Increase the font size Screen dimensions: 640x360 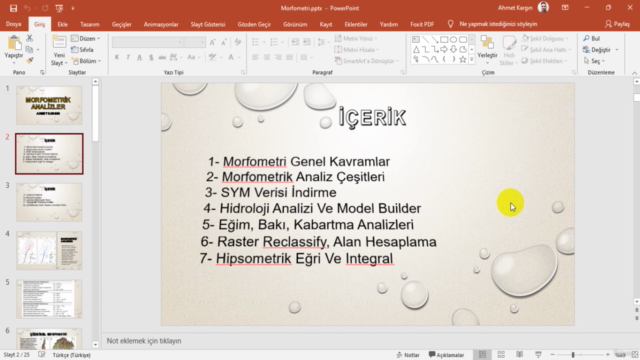pos(213,42)
